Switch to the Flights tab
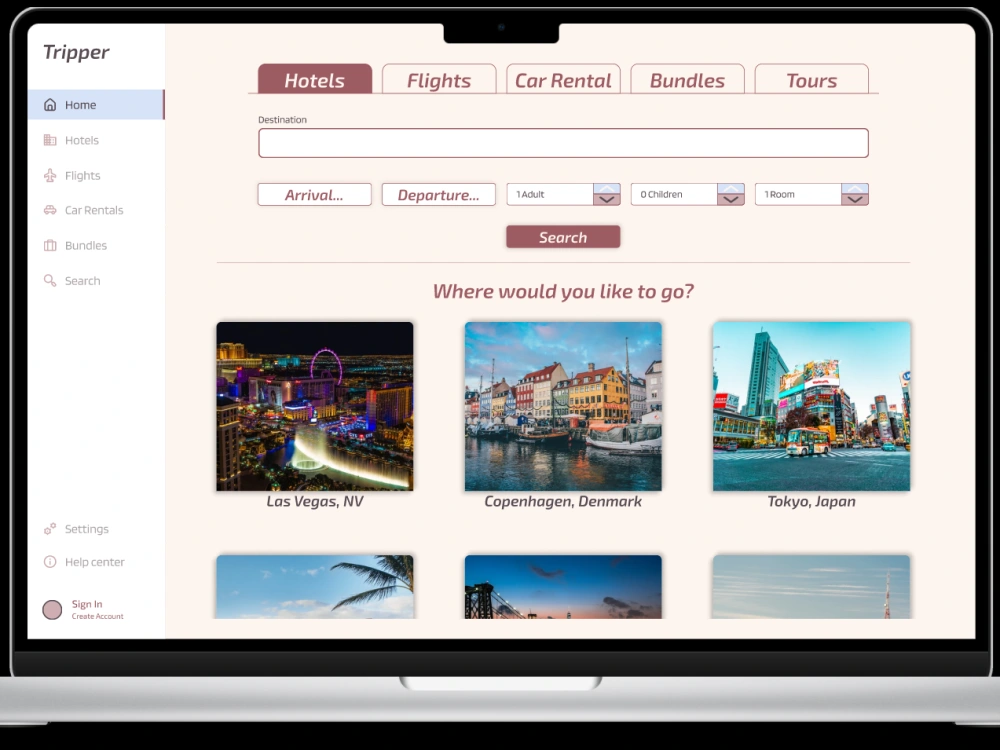1000x750 pixels. (x=439, y=79)
